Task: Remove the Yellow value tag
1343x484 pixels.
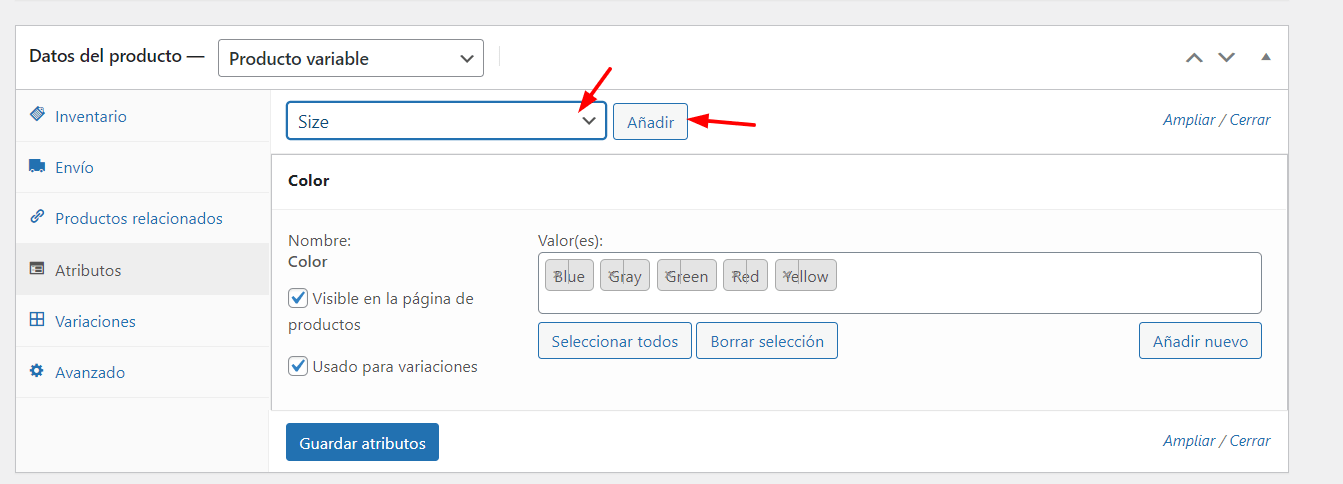Action: point(787,275)
